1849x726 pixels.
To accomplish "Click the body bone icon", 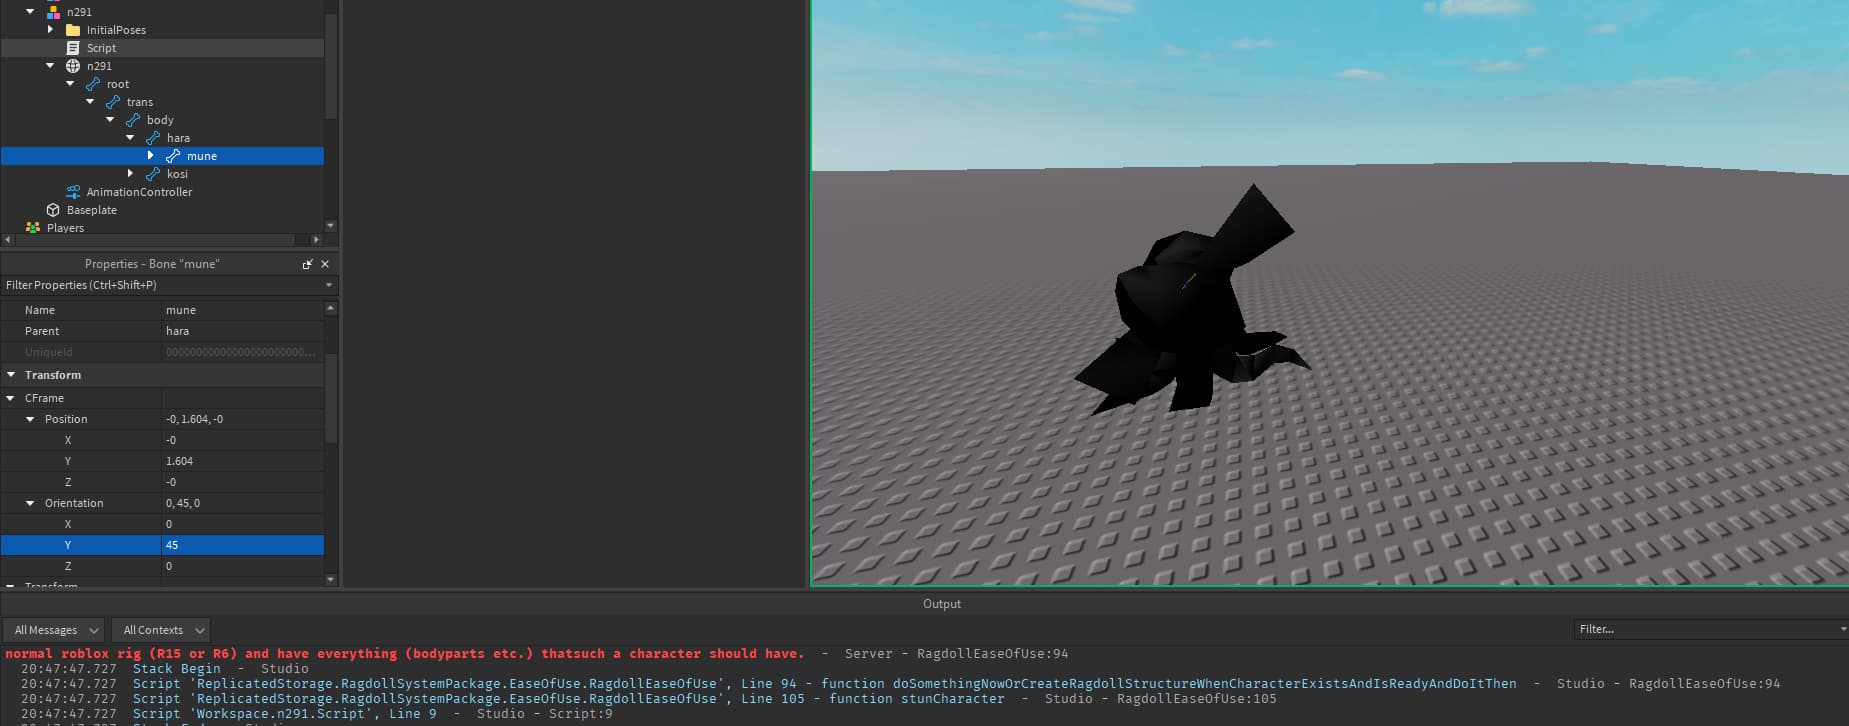I will click(133, 120).
